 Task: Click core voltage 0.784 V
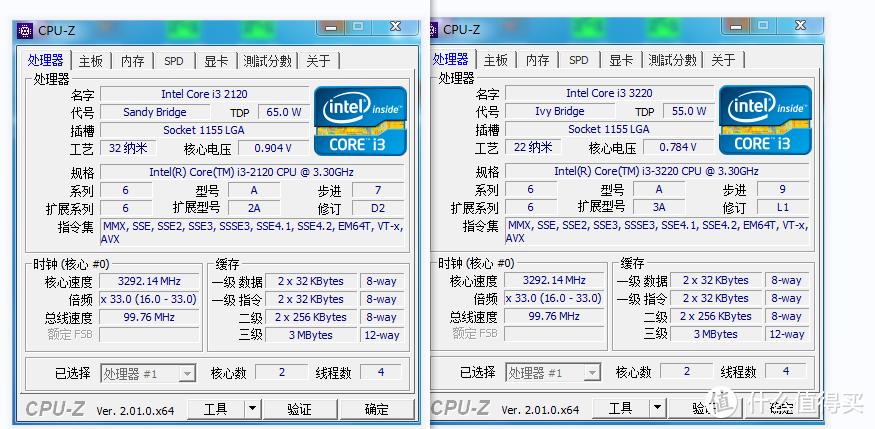pyautogui.click(x=678, y=147)
